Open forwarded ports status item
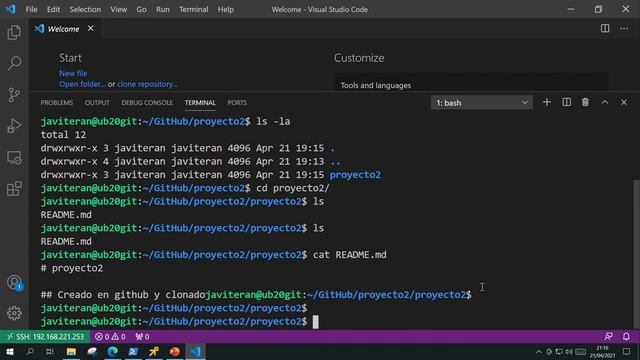Screen dimensions: 640x360 pos(142,337)
